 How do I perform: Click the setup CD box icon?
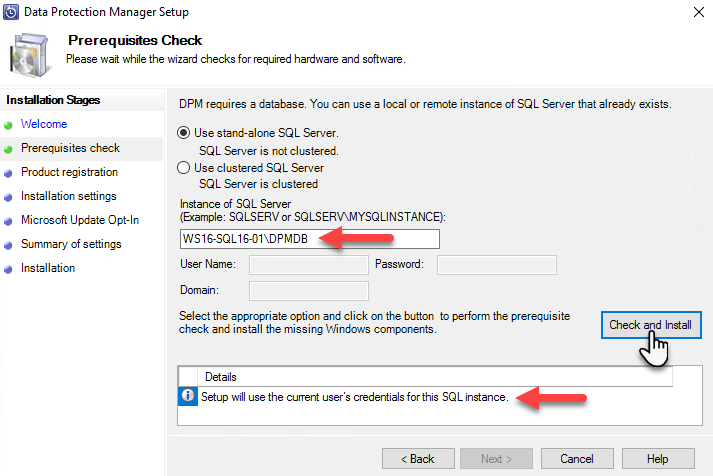click(29, 55)
